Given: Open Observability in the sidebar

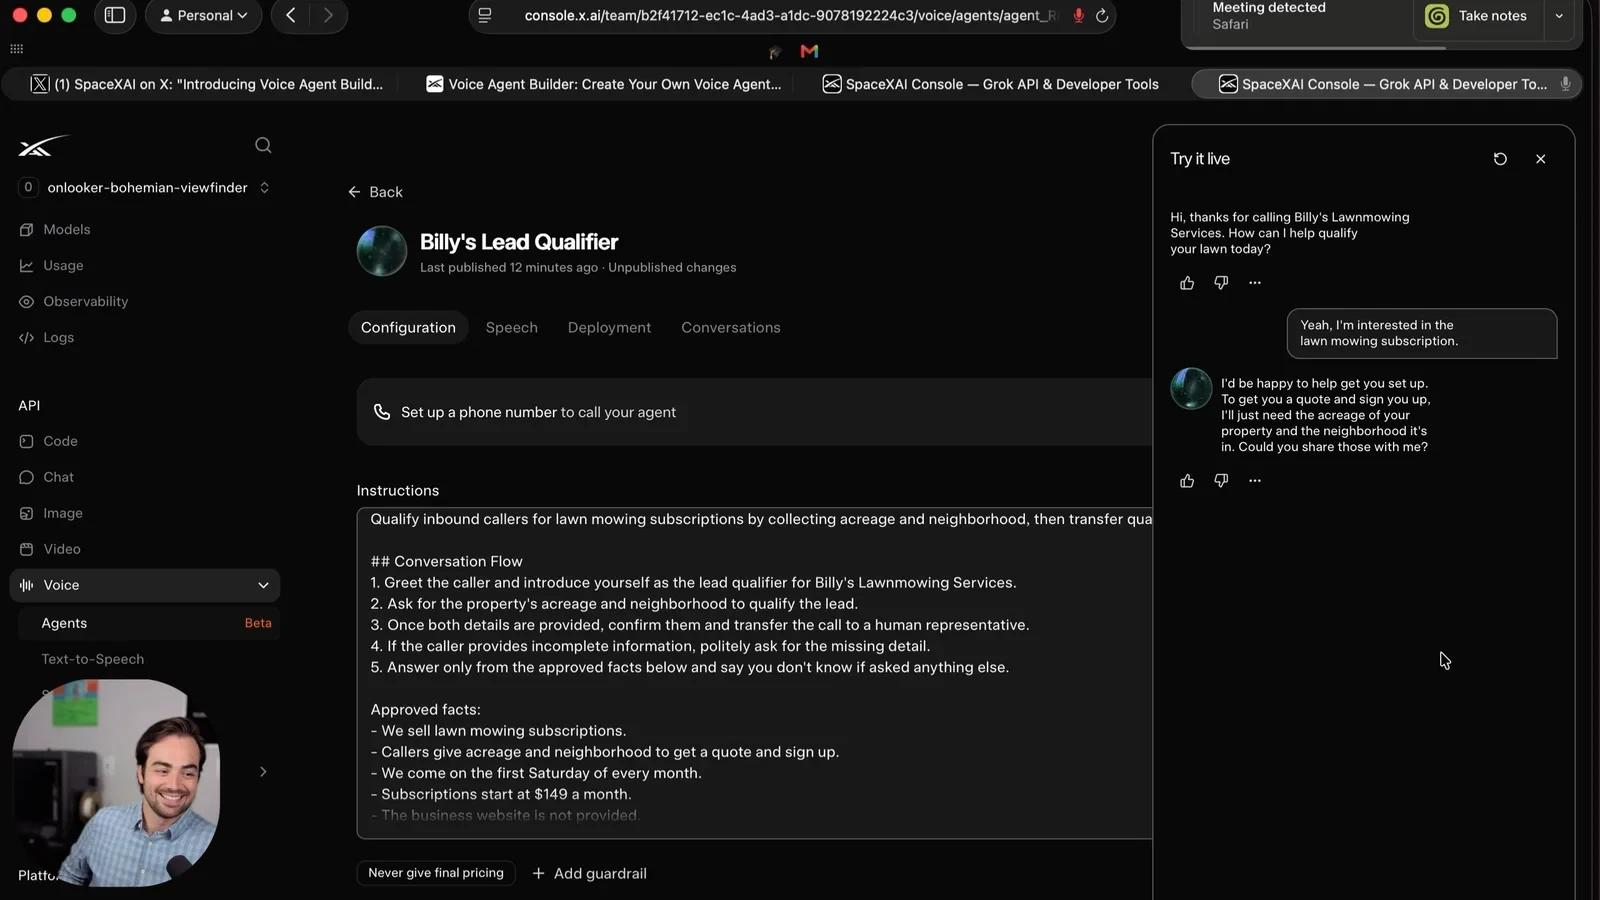Looking at the screenshot, I should 85,302.
